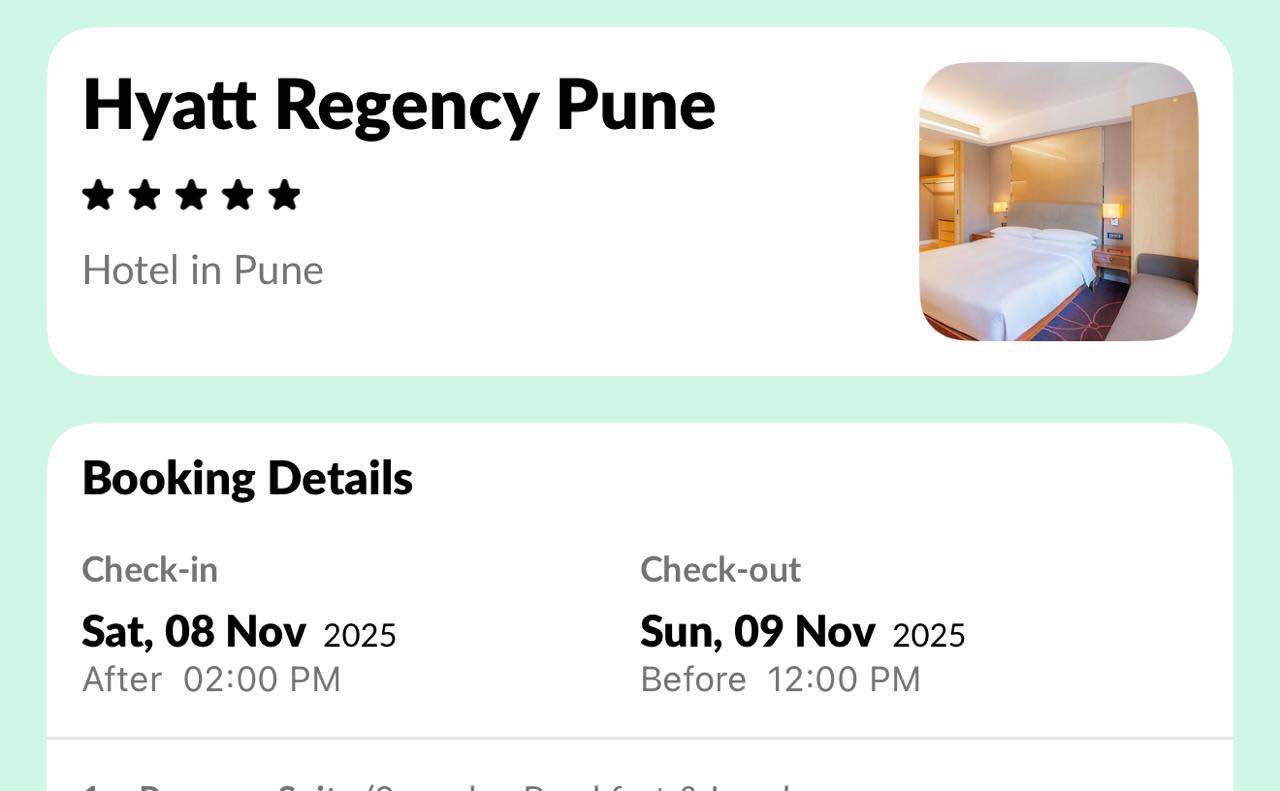Tap the third rating star

pyautogui.click(x=191, y=195)
